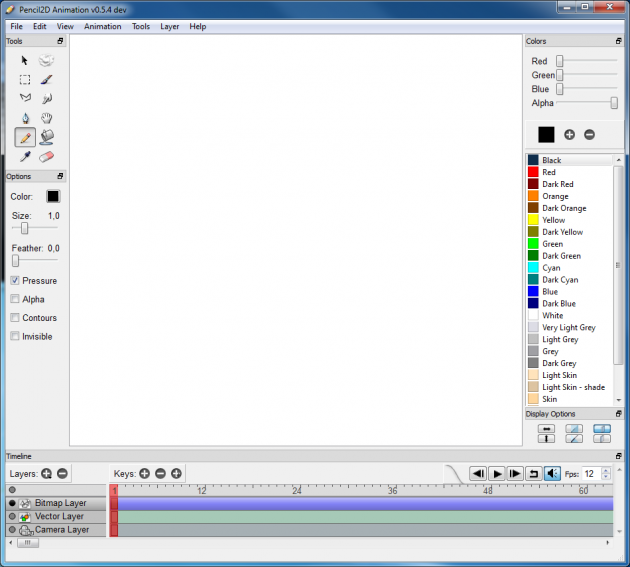Toggle visibility of the Vector Layer

click(12, 517)
